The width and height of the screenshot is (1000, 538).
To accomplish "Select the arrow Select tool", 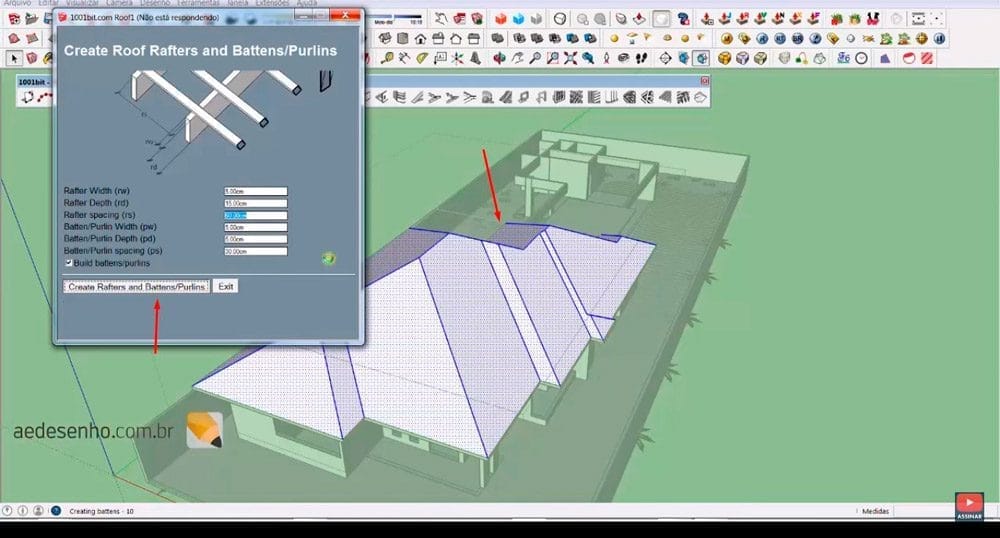I will point(13,58).
